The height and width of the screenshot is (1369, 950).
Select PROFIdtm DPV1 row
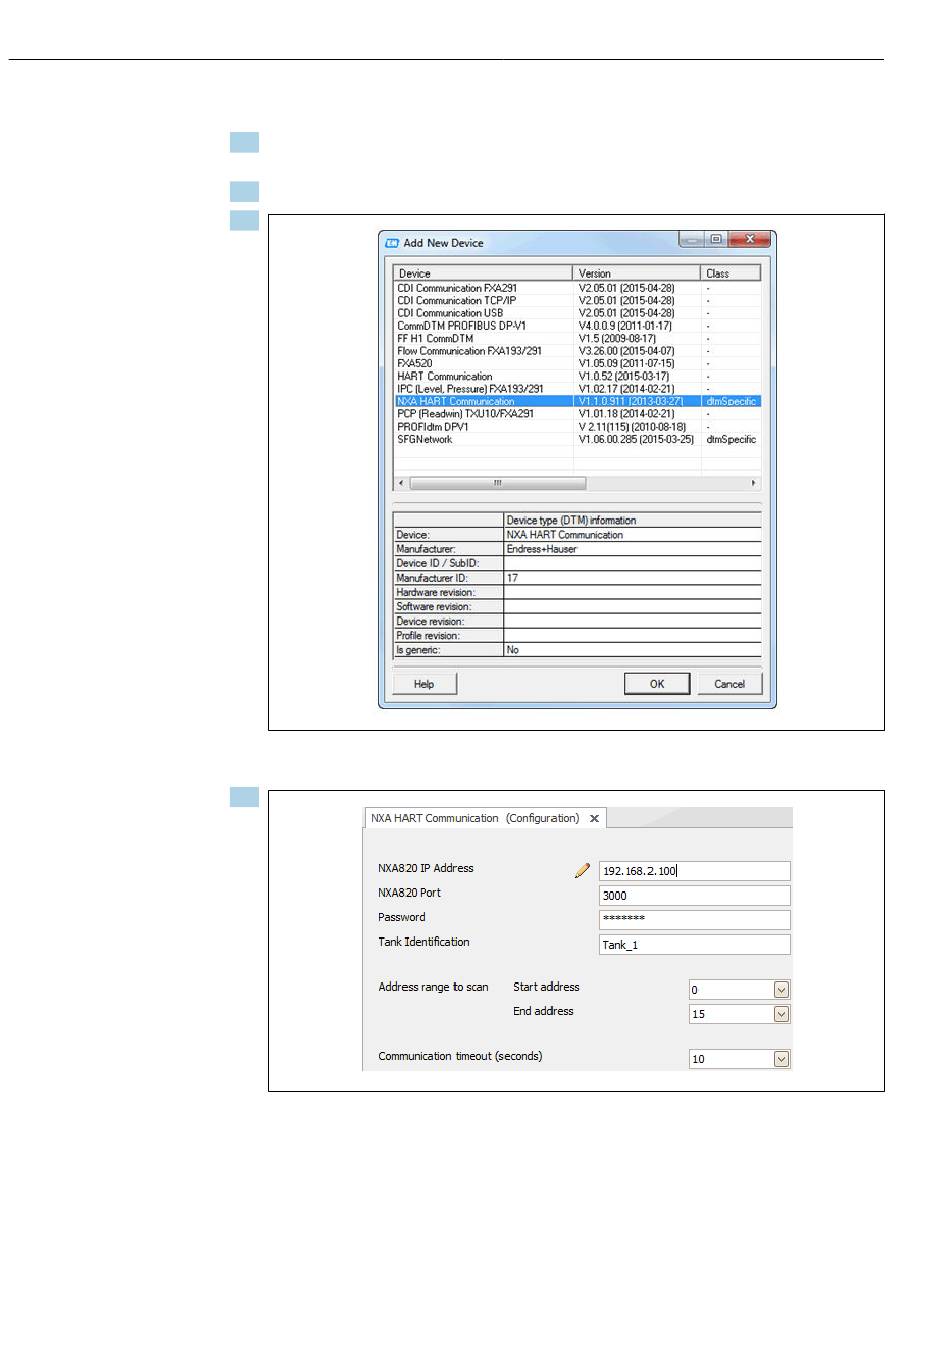pos(577,427)
